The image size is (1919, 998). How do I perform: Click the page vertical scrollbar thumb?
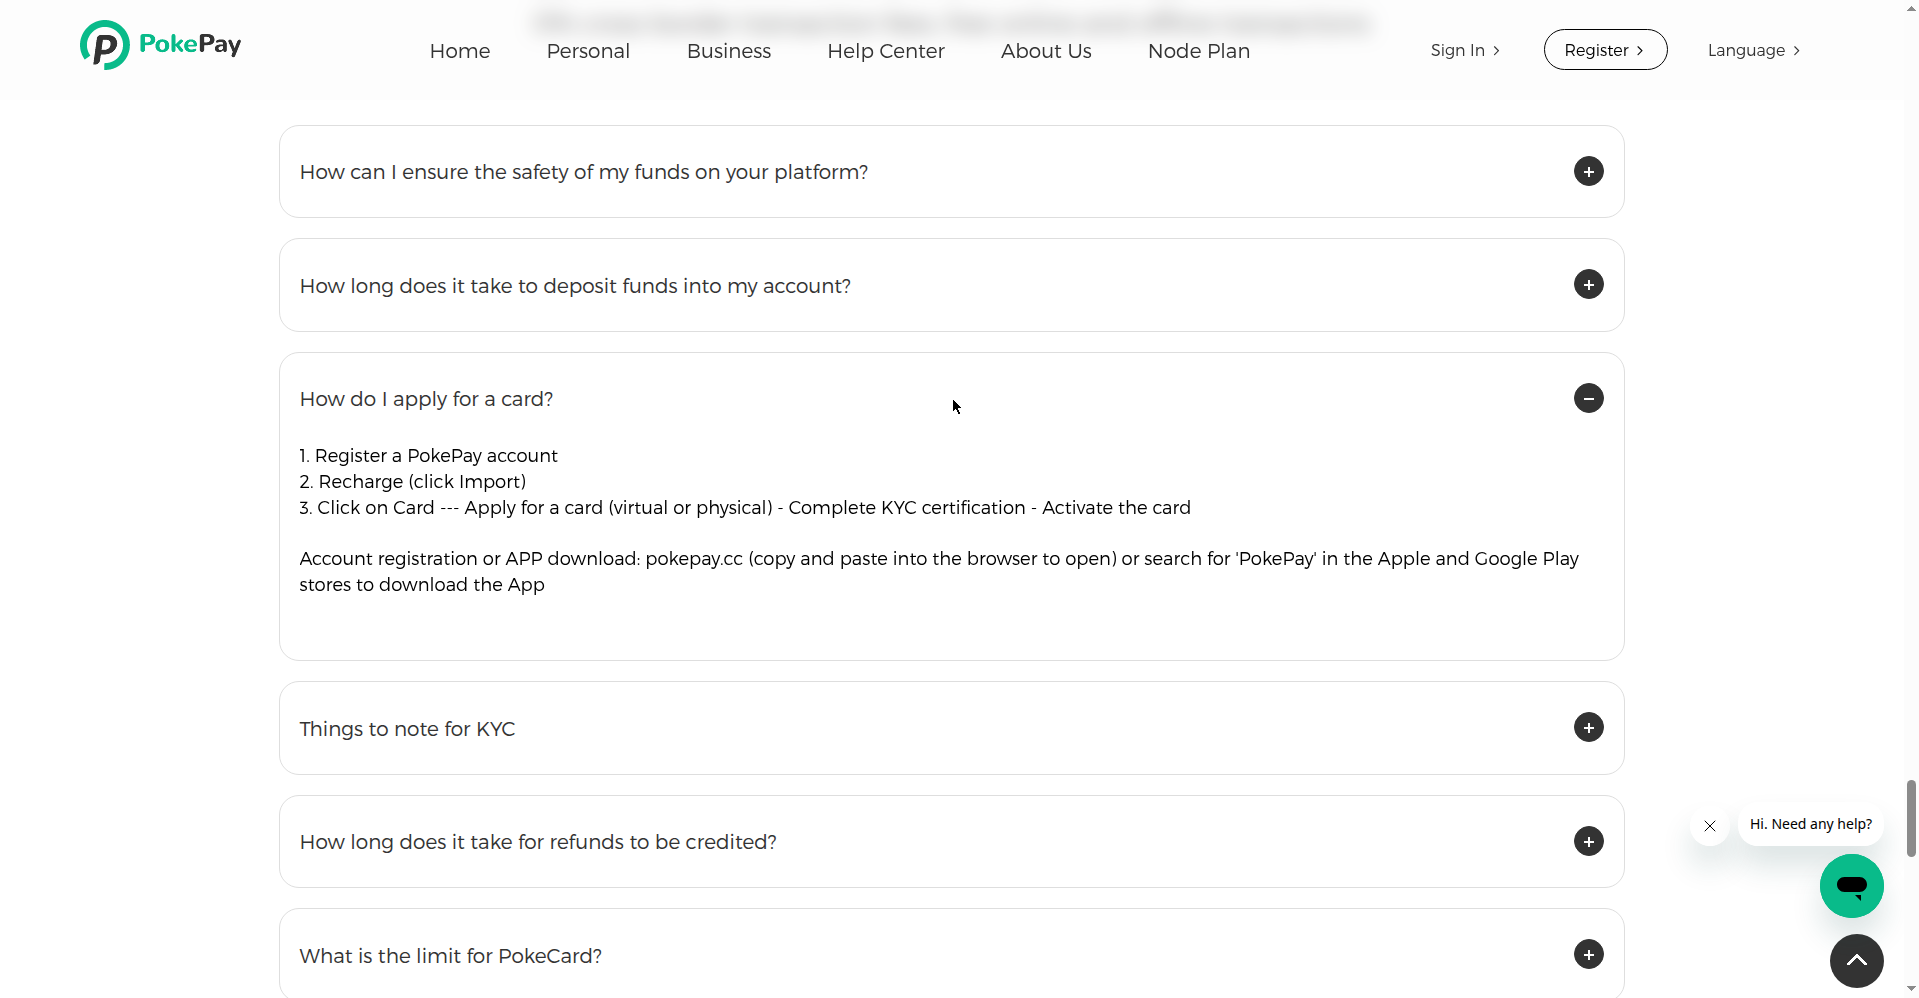[x=1911, y=818]
